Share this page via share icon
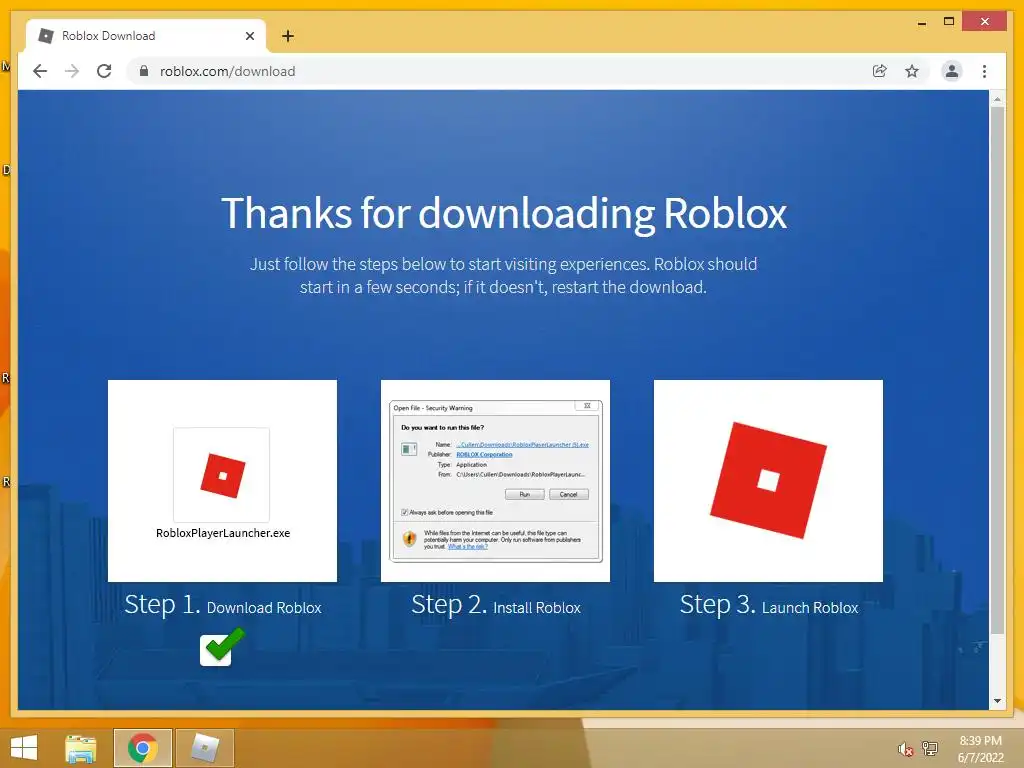The image size is (1024, 768). tap(880, 71)
